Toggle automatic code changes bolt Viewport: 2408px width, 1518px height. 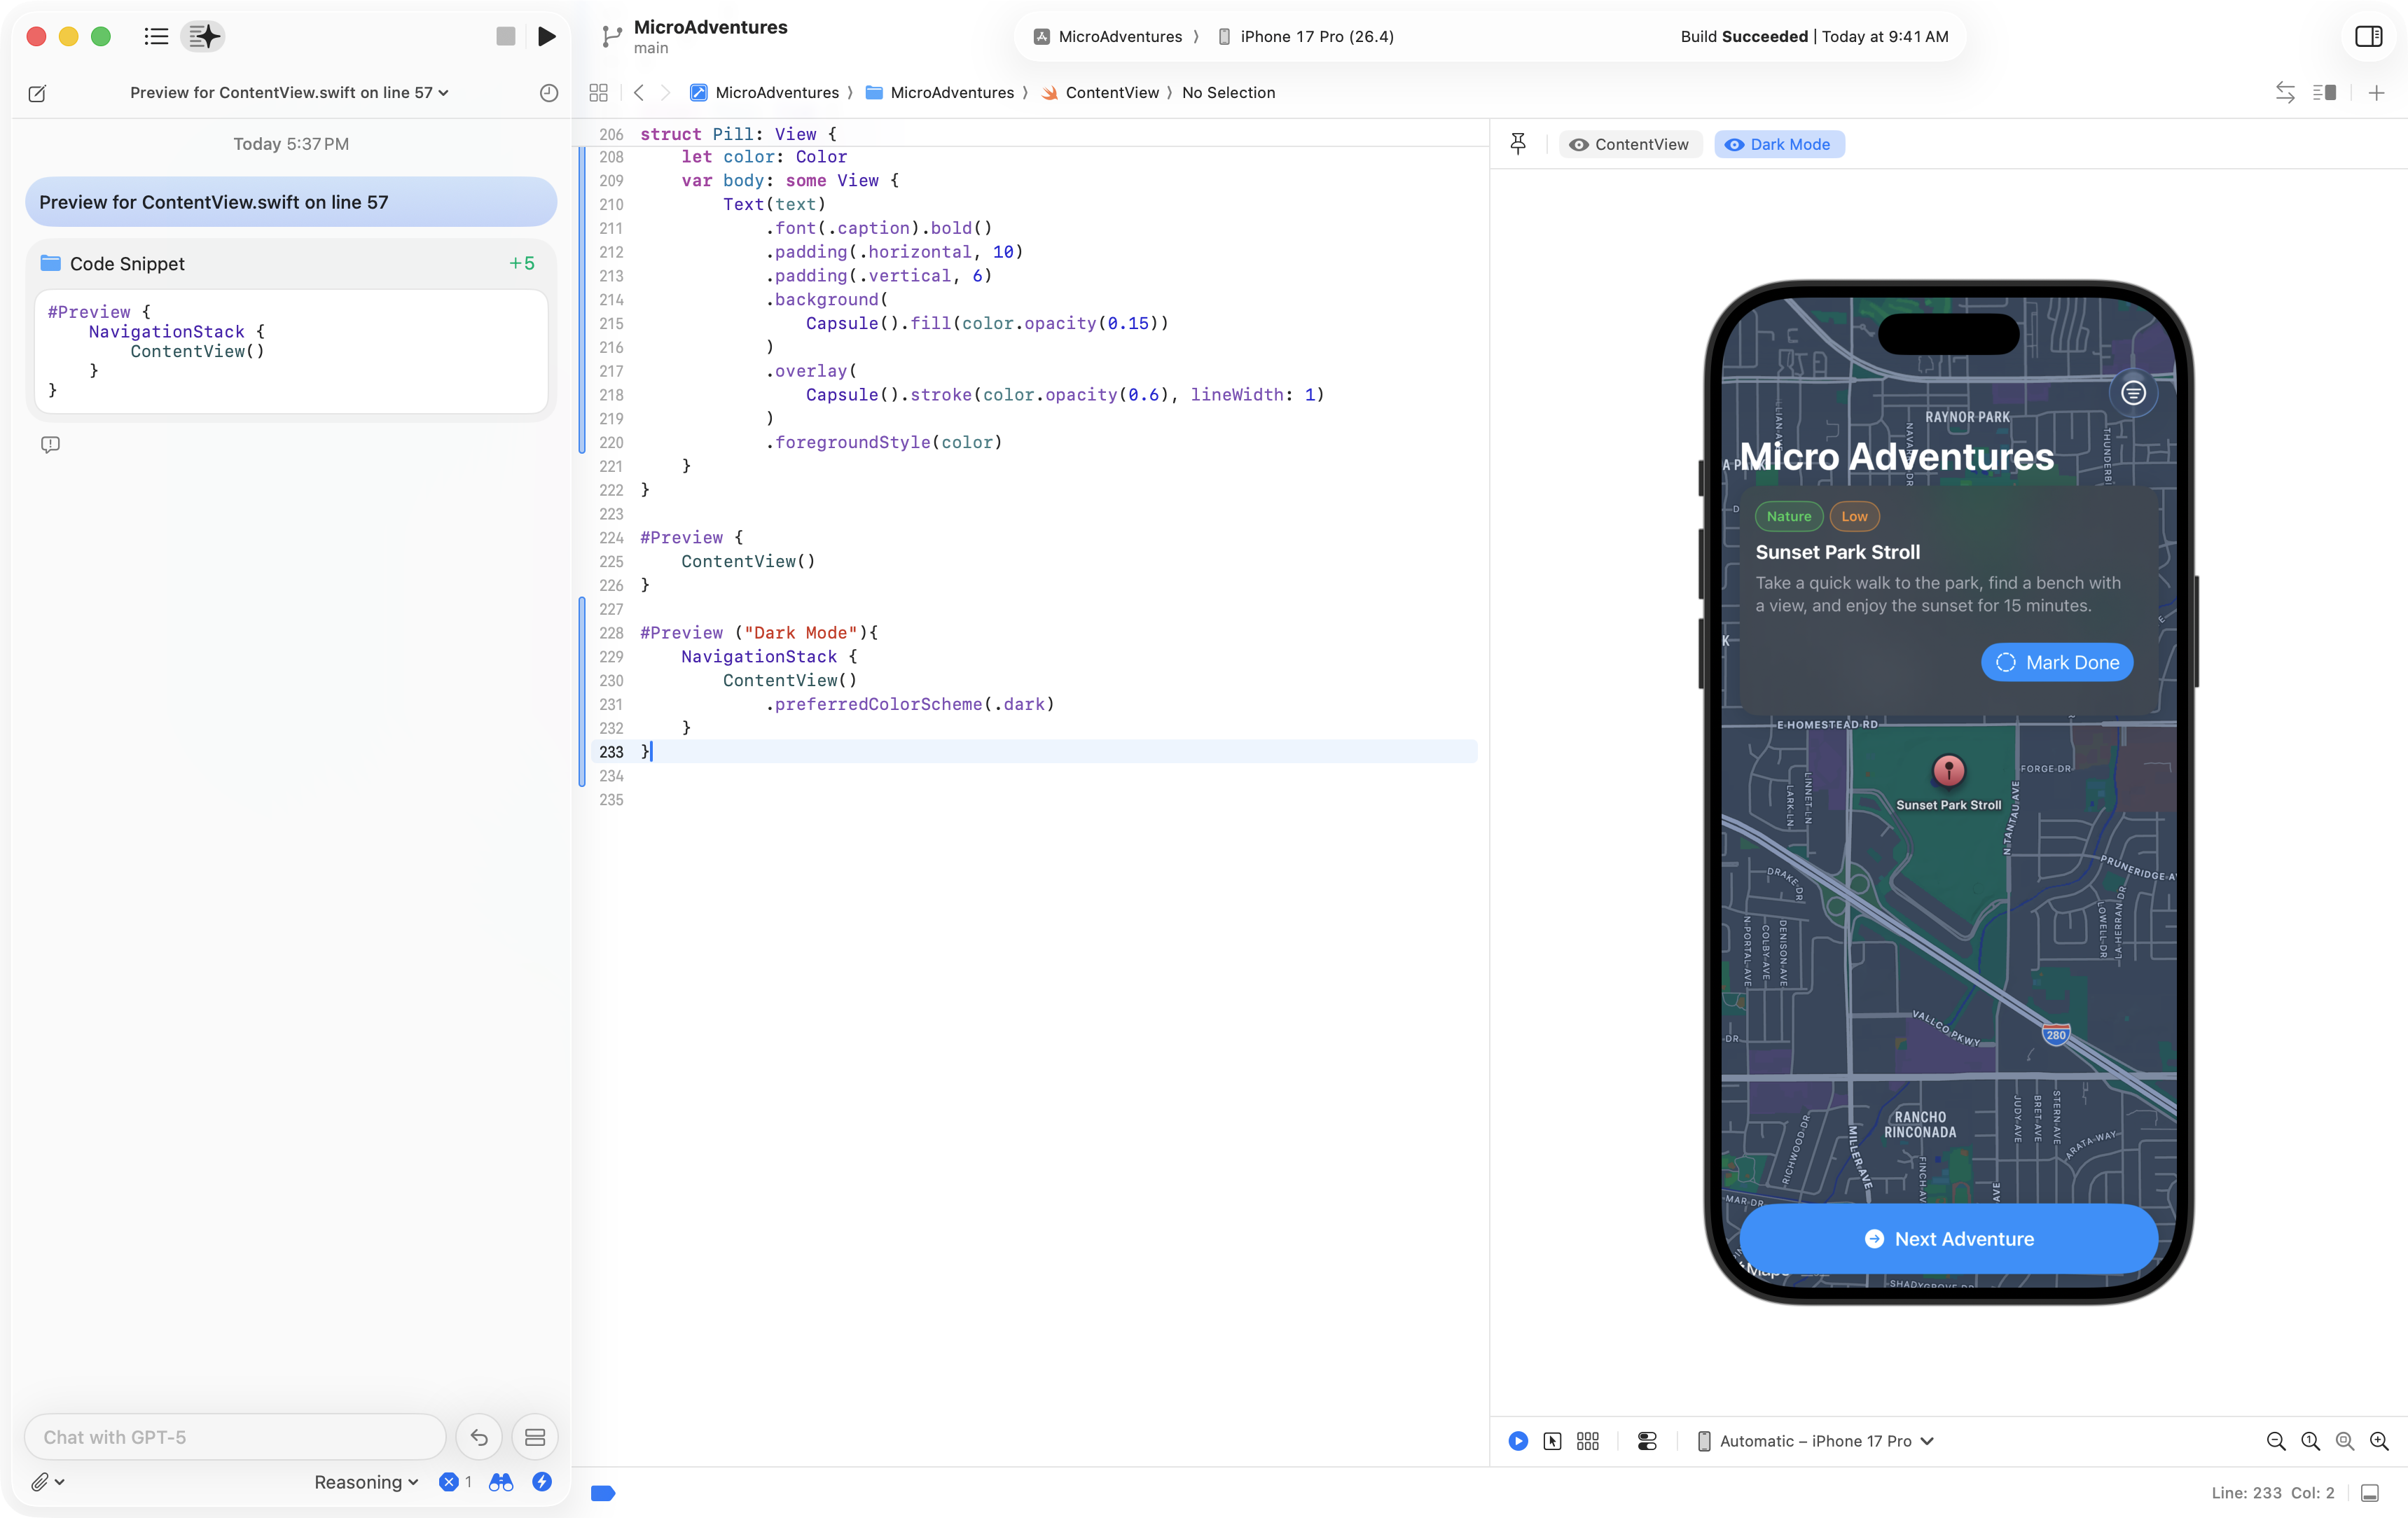click(x=542, y=1482)
